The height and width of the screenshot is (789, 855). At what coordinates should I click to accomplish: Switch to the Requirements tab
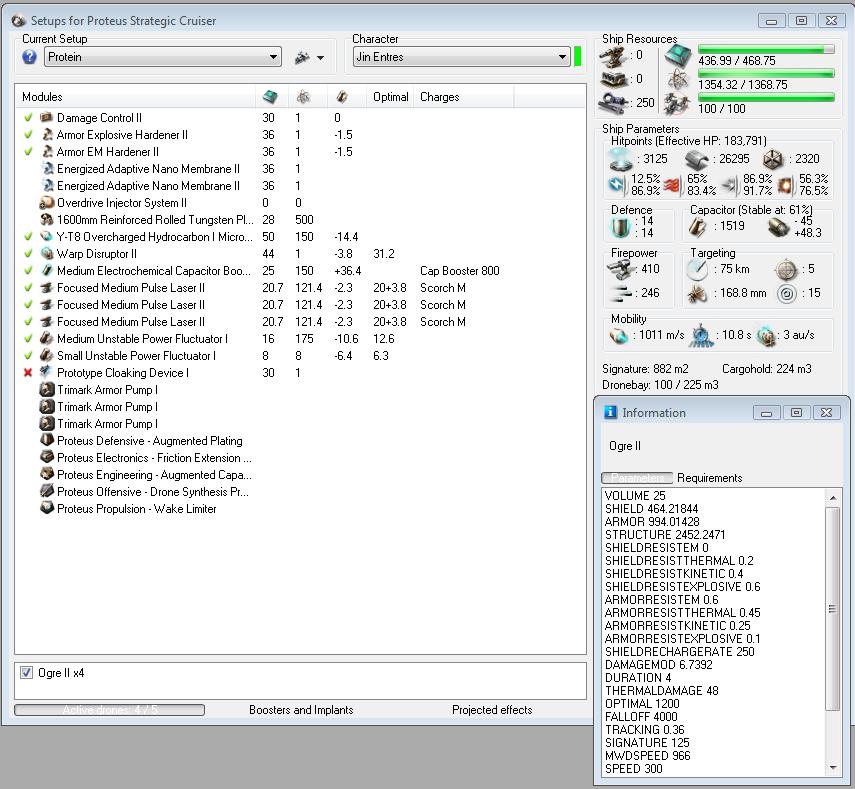coord(709,478)
